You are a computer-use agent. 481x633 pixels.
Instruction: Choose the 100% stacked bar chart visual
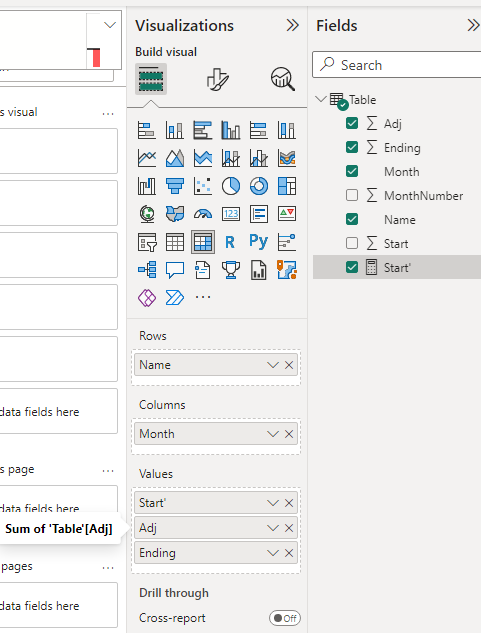point(258,130)
